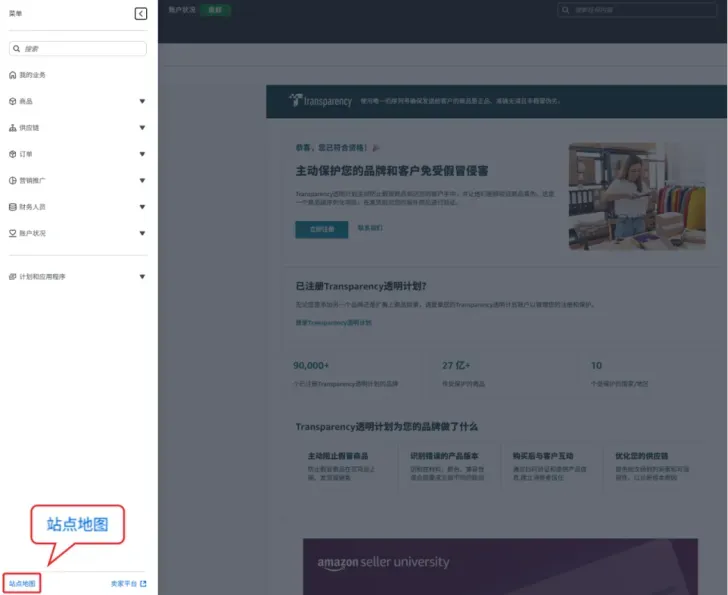Image resolution: width=728 pixels, height=595 pixels.
Task: Click the 90,000+ statistic
Action: [311, 366]
